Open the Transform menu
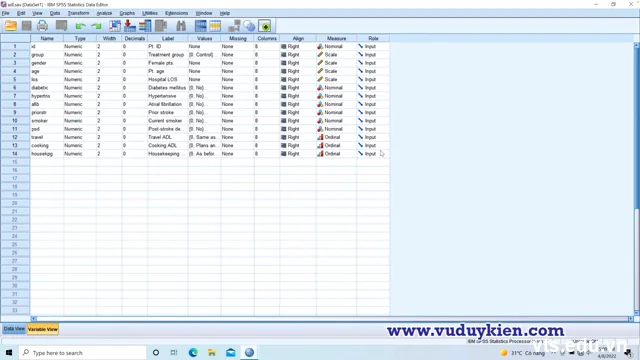This screenshot has height=360, width=640. click(x=78, y=13)
